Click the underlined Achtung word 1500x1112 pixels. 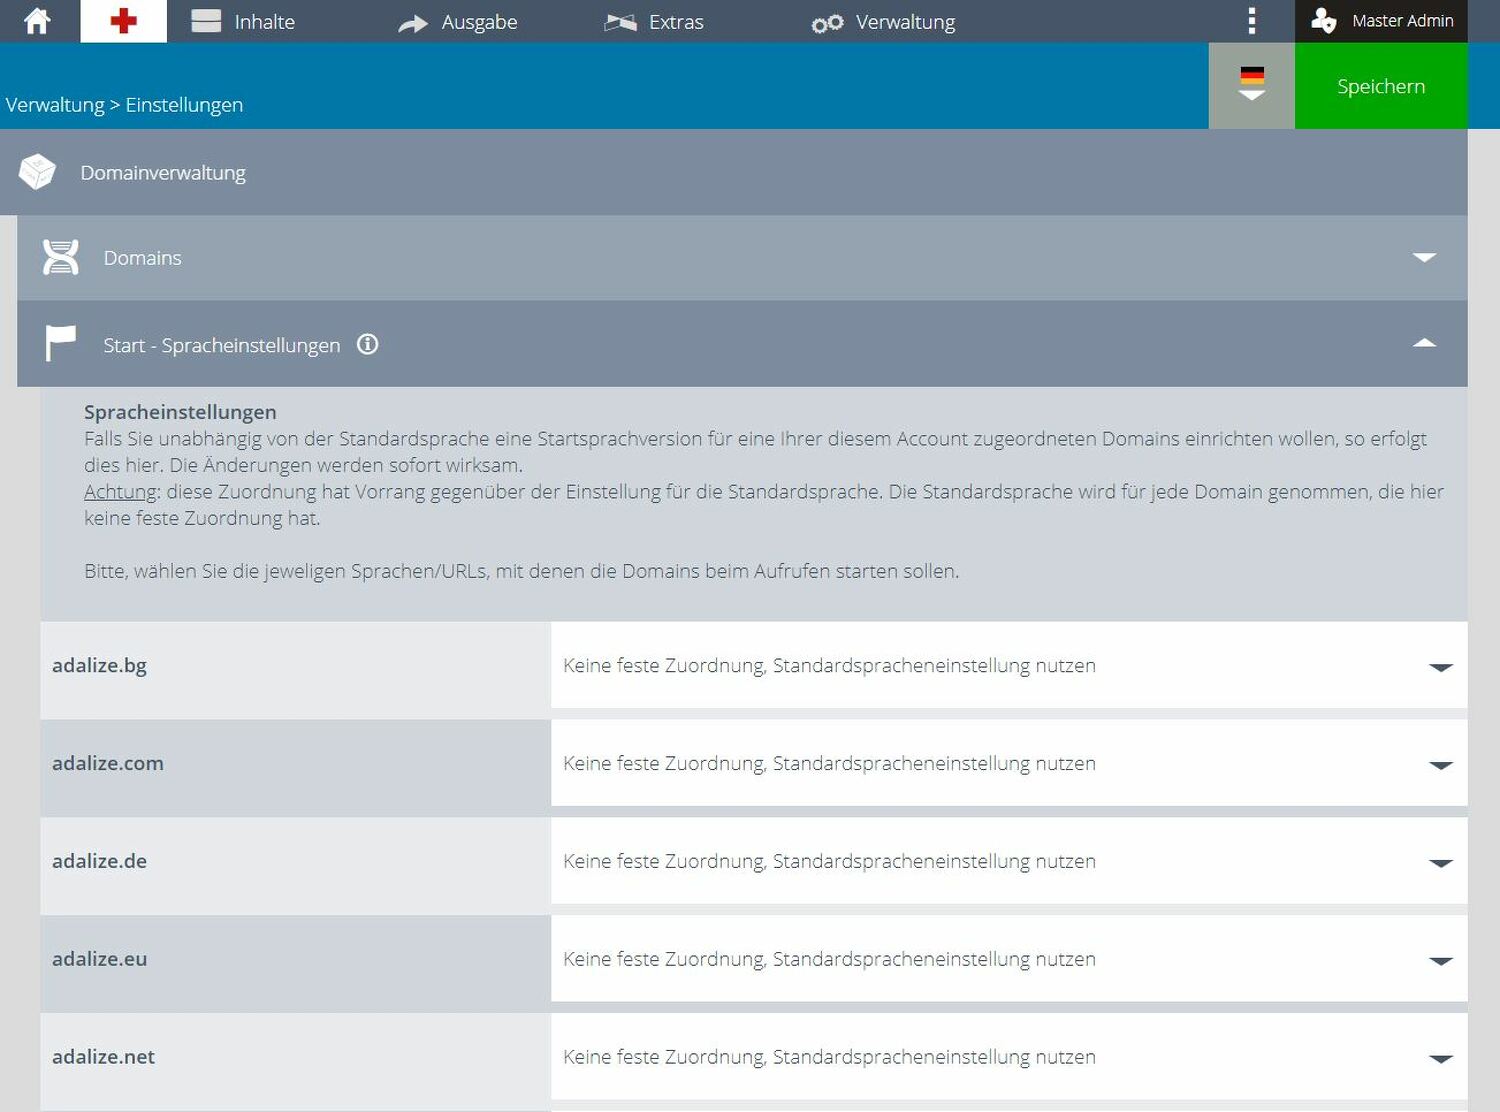click(120, 492)
